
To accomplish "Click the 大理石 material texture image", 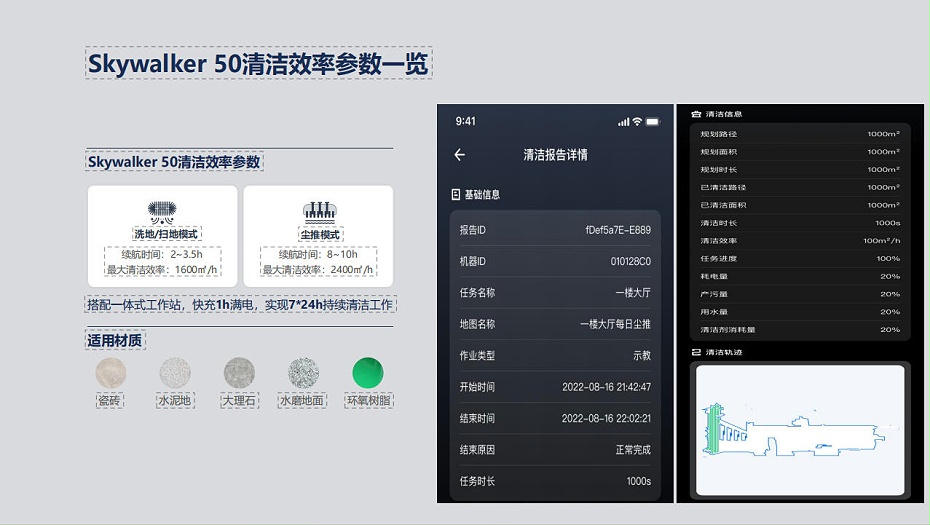I will click(x=239, y=373).
